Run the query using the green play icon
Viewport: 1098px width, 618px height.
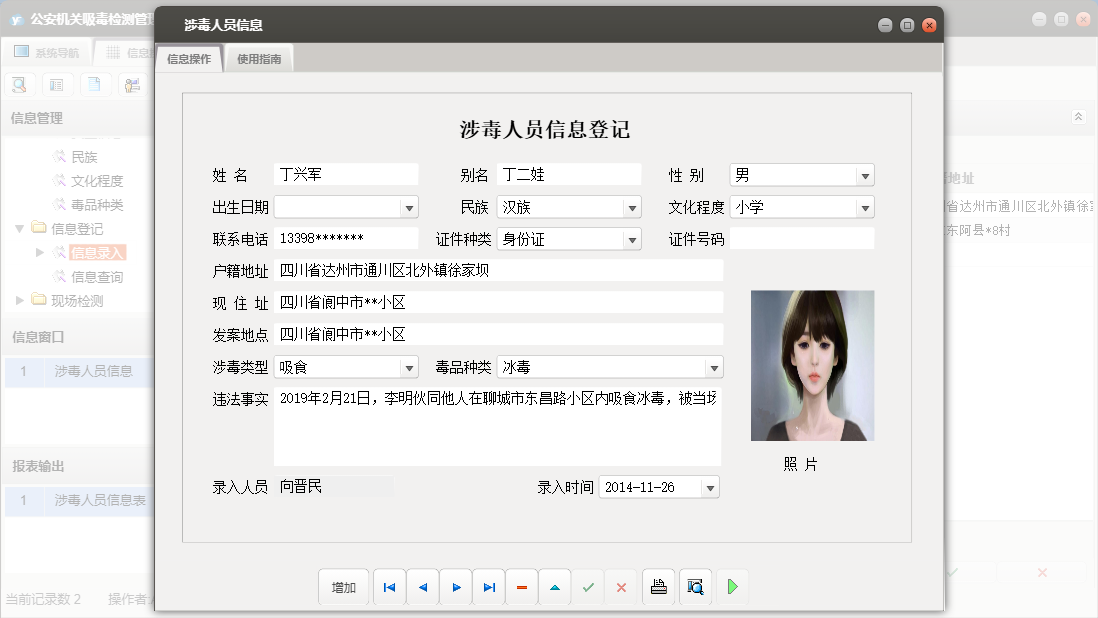click(x=732, y=587)
